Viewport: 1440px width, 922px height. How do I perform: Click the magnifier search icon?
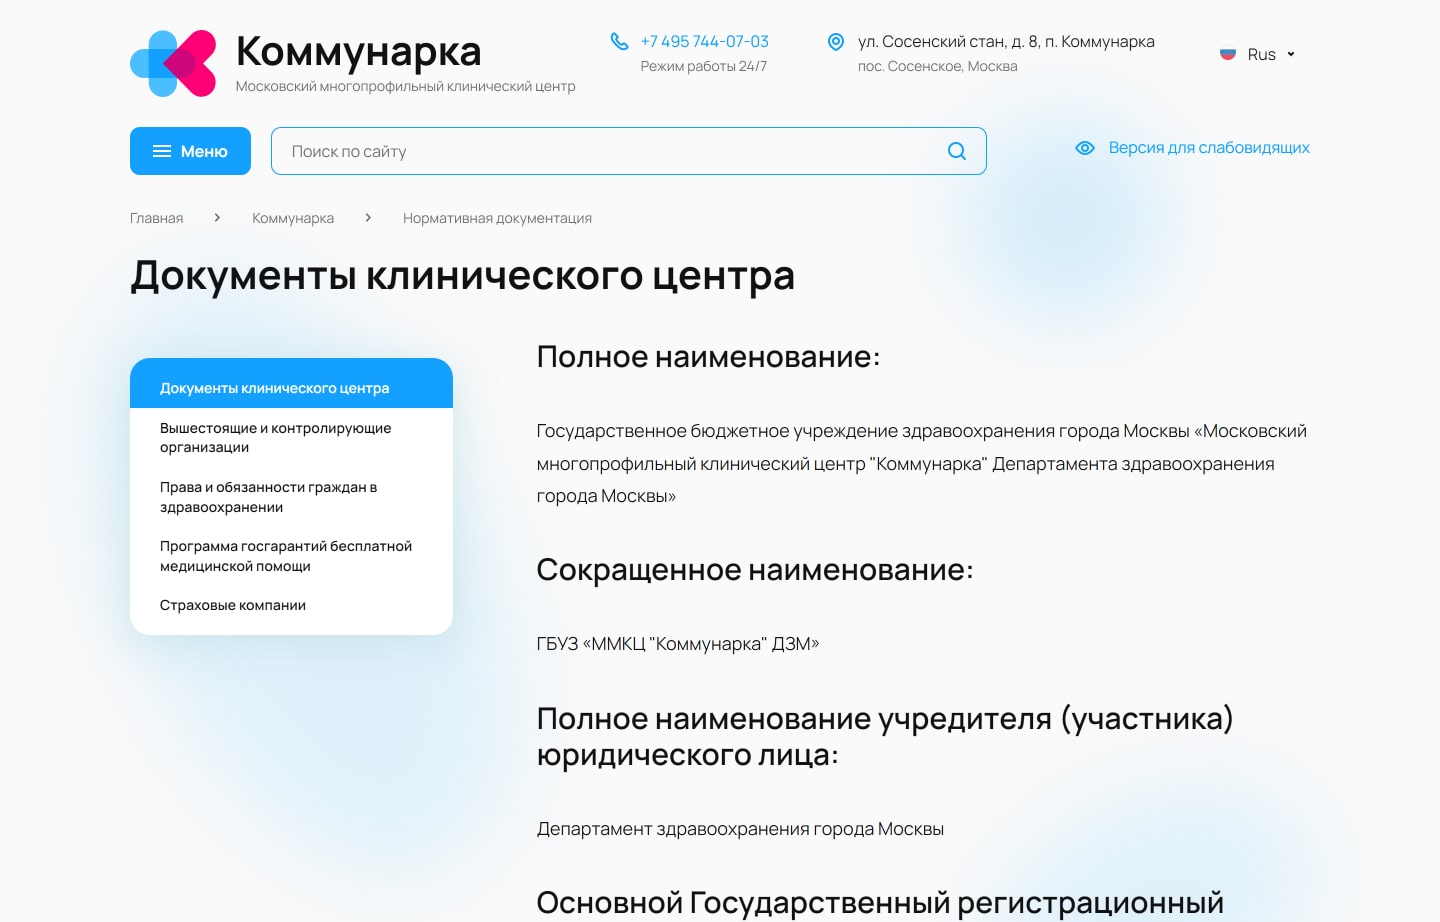point(957,151)
